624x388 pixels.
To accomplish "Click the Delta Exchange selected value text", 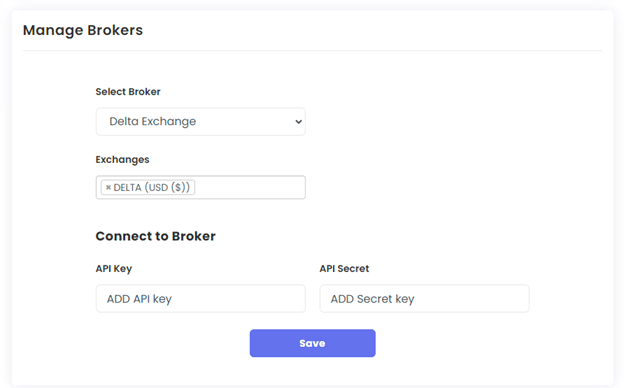I will pyautogui.click(x=152, y=121).
